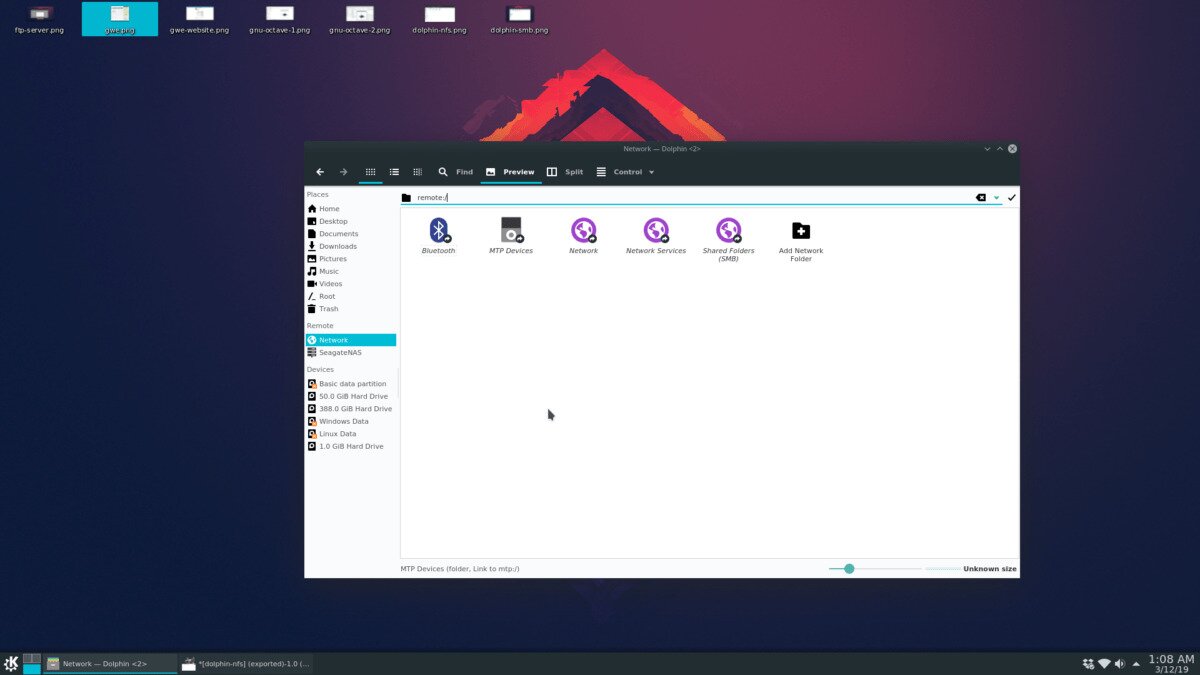1200x675 pixels.
Task: Select Network under Remote
Action: (x=351, y=340)
